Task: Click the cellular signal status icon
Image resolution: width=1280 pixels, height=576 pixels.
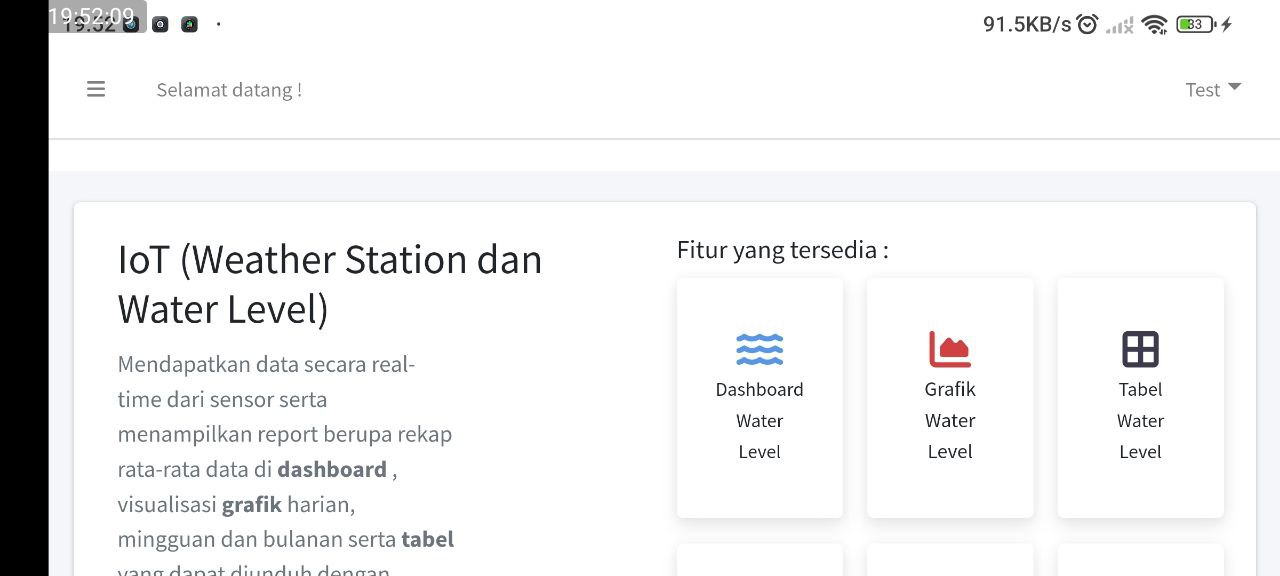Action: click(x=1120, y=25)
